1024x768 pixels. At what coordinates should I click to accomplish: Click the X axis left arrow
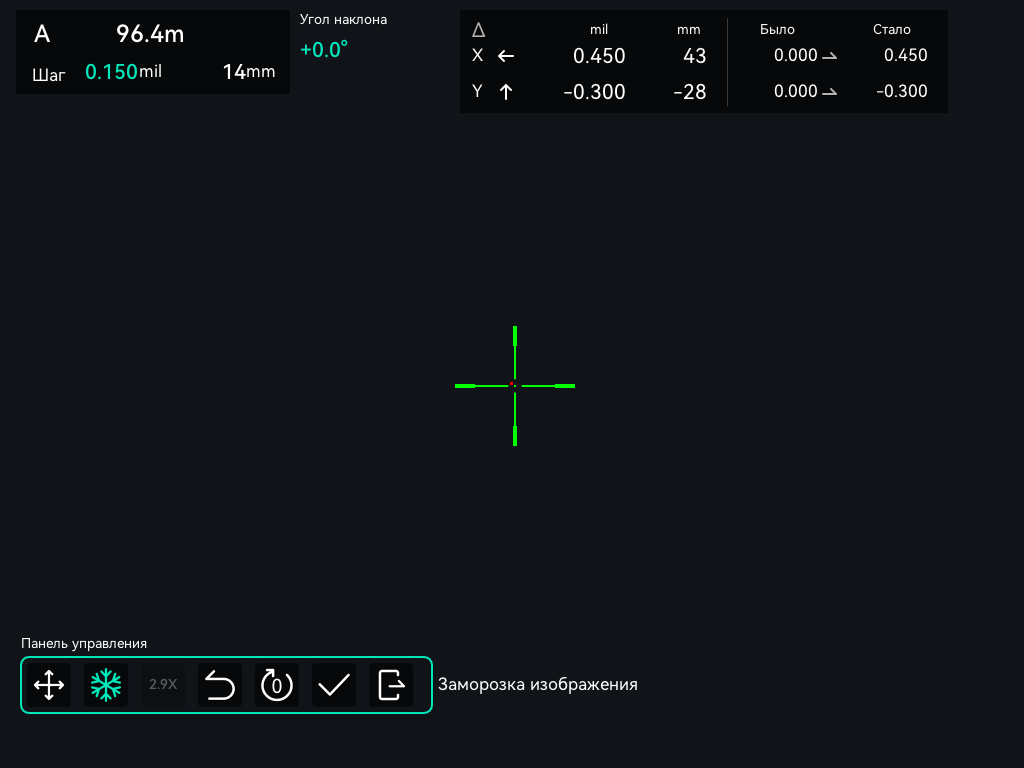[x=506, y=56]
